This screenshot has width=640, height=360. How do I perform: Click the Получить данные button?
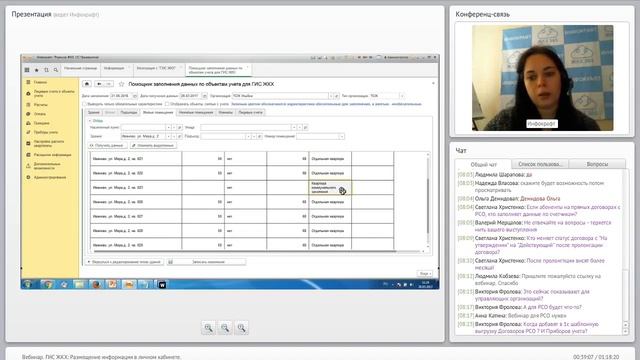click(107, 145)
